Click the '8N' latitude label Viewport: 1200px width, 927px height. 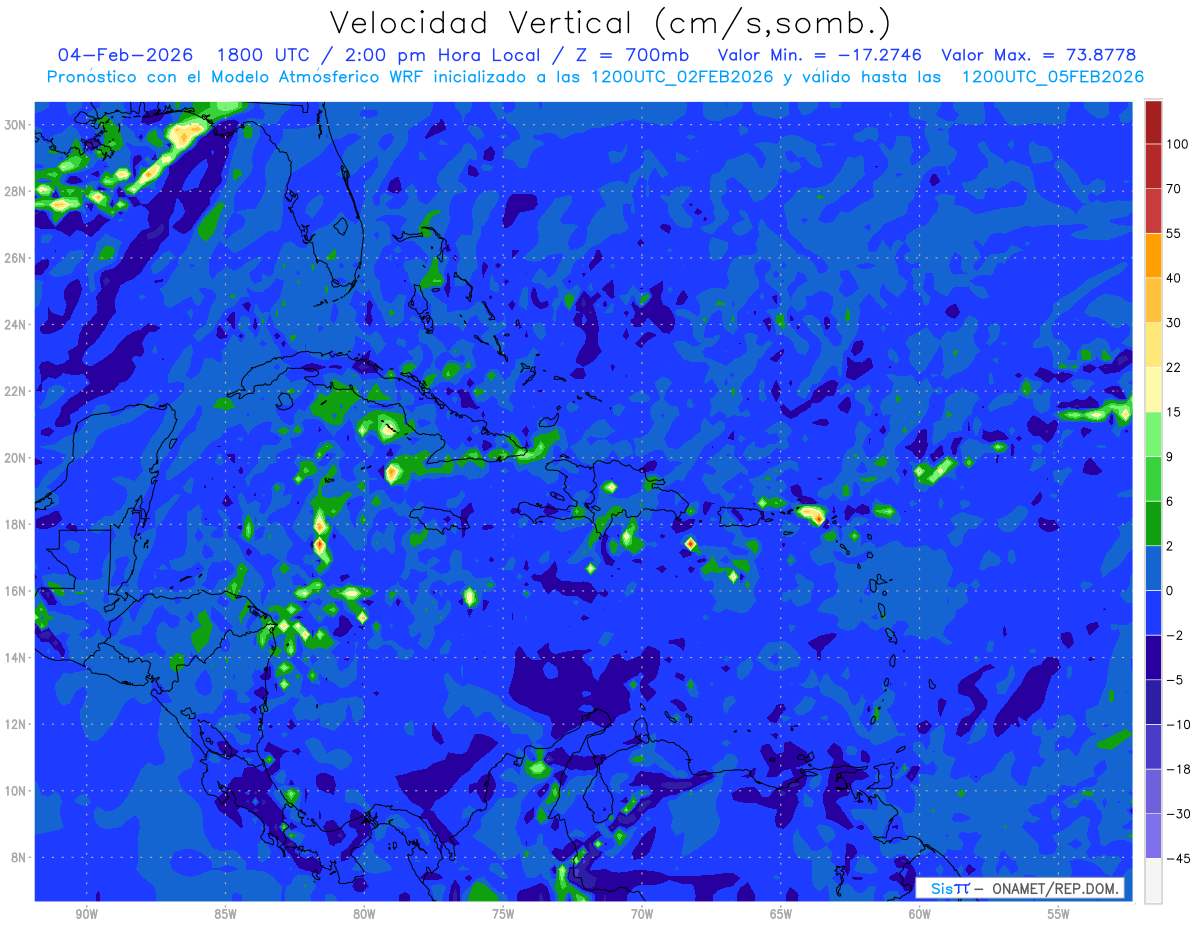pyautogui.click(x=20, y=857)
